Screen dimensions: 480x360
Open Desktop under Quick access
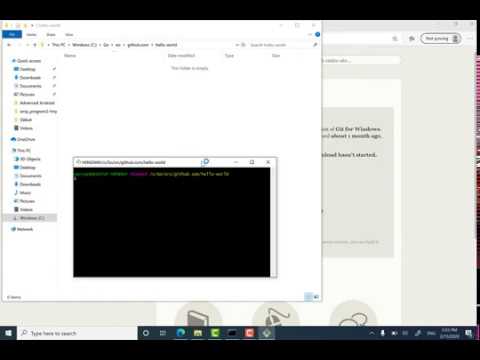(x=27, y=69)
